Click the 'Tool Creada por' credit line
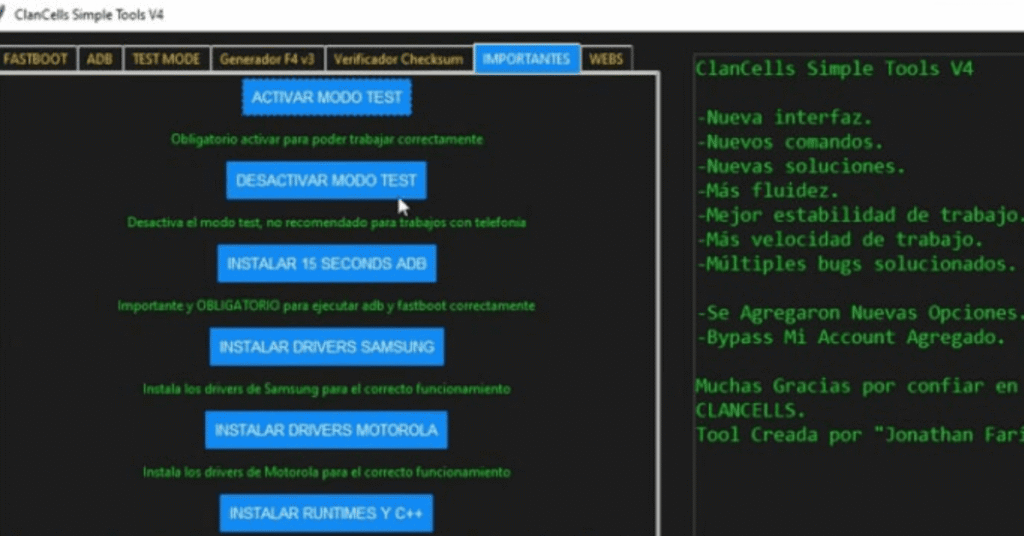Screen dimensions: 1024x536 point(859,435)
